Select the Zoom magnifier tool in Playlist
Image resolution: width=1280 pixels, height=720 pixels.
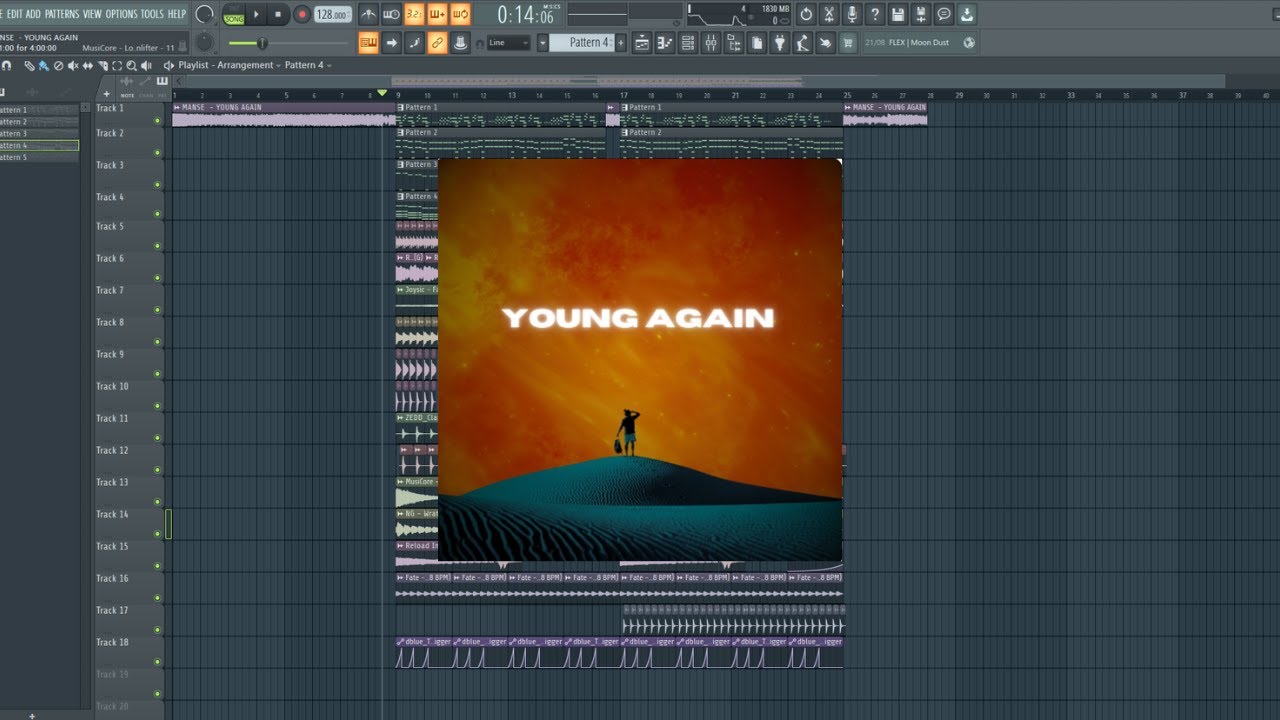click(x=131, y=65)
